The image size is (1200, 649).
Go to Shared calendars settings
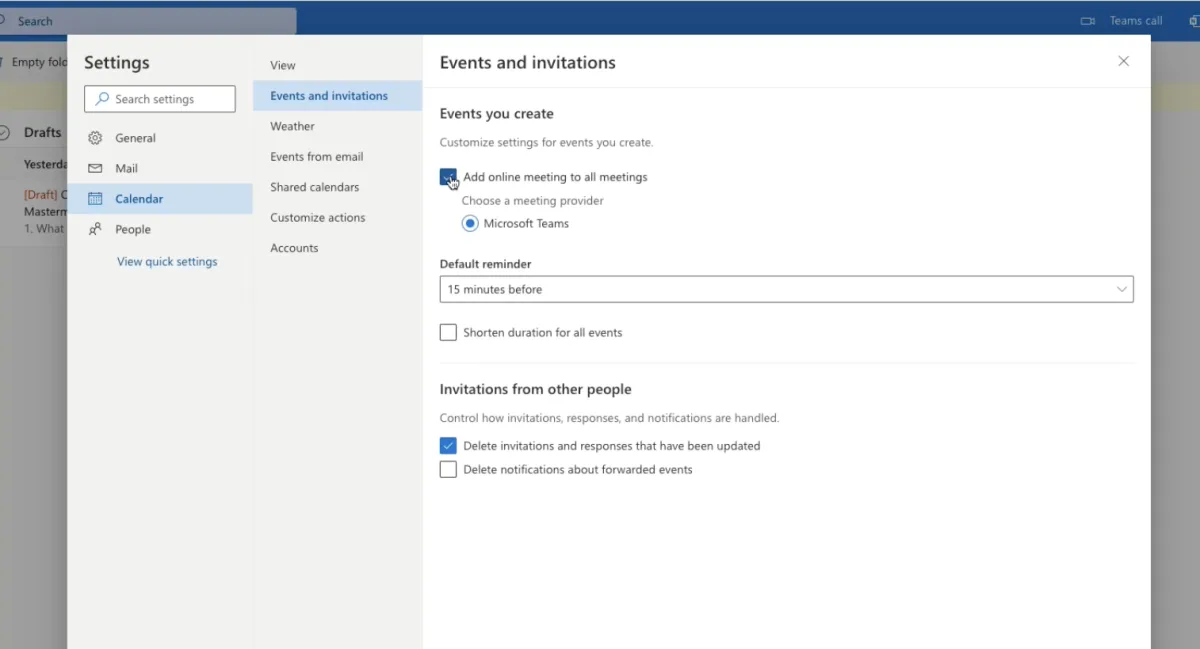point(314,187)
